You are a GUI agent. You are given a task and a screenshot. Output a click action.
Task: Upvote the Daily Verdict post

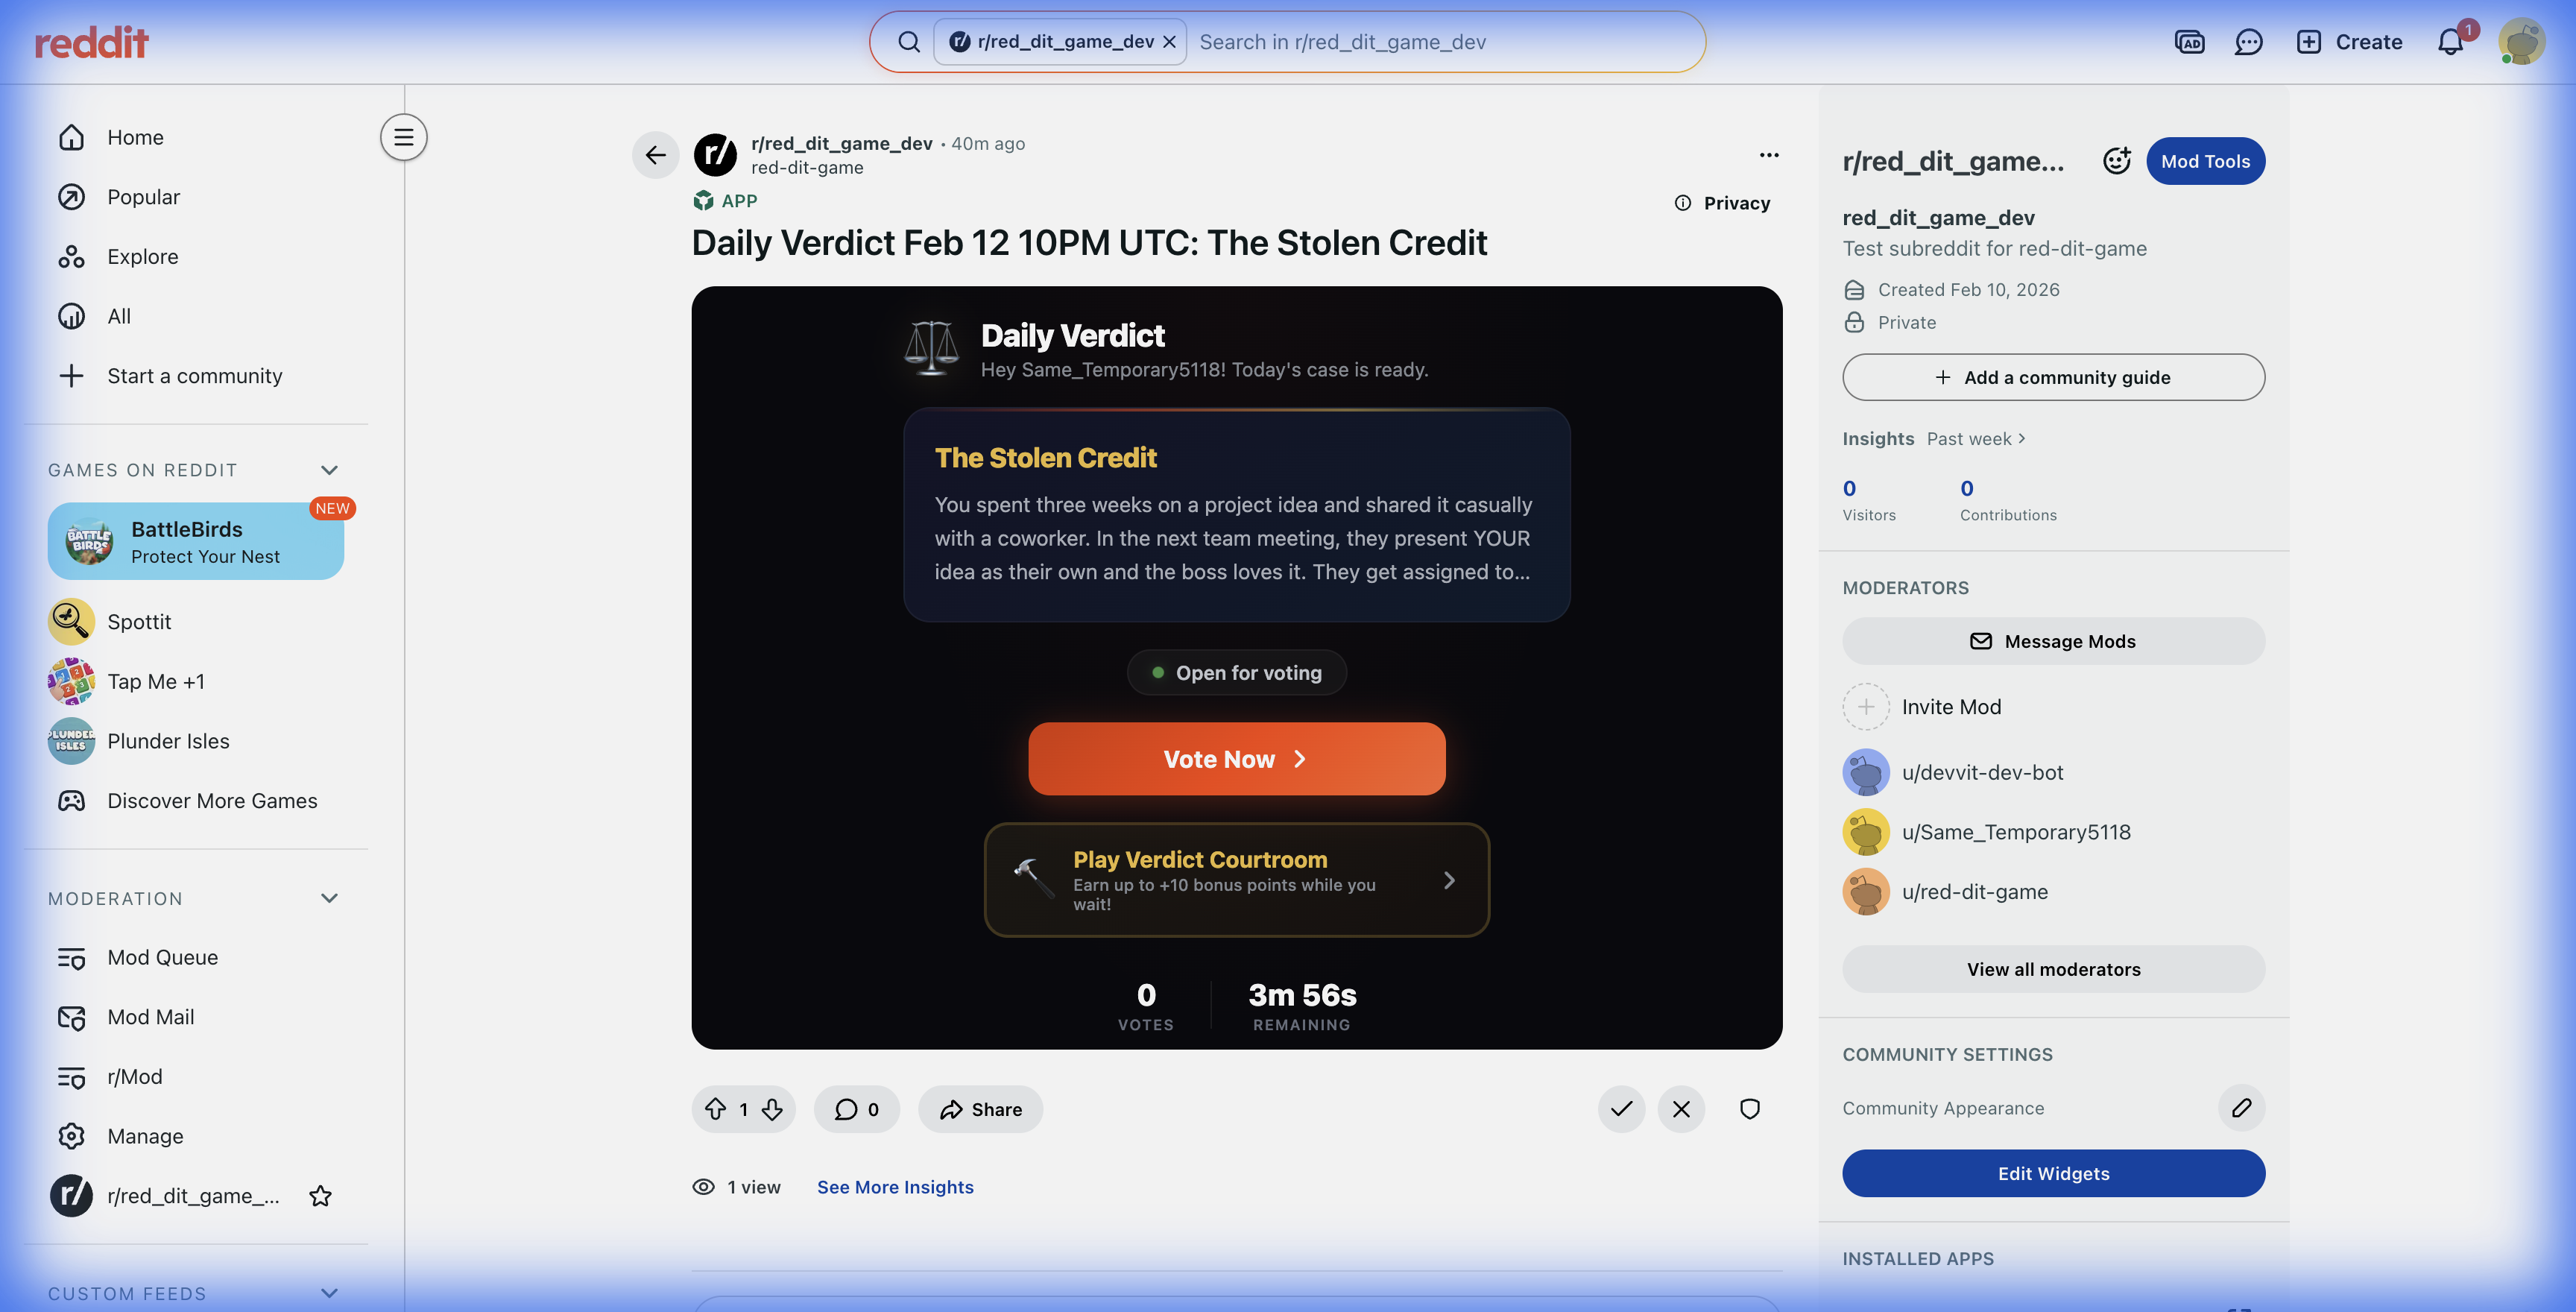coord(715,1109)
